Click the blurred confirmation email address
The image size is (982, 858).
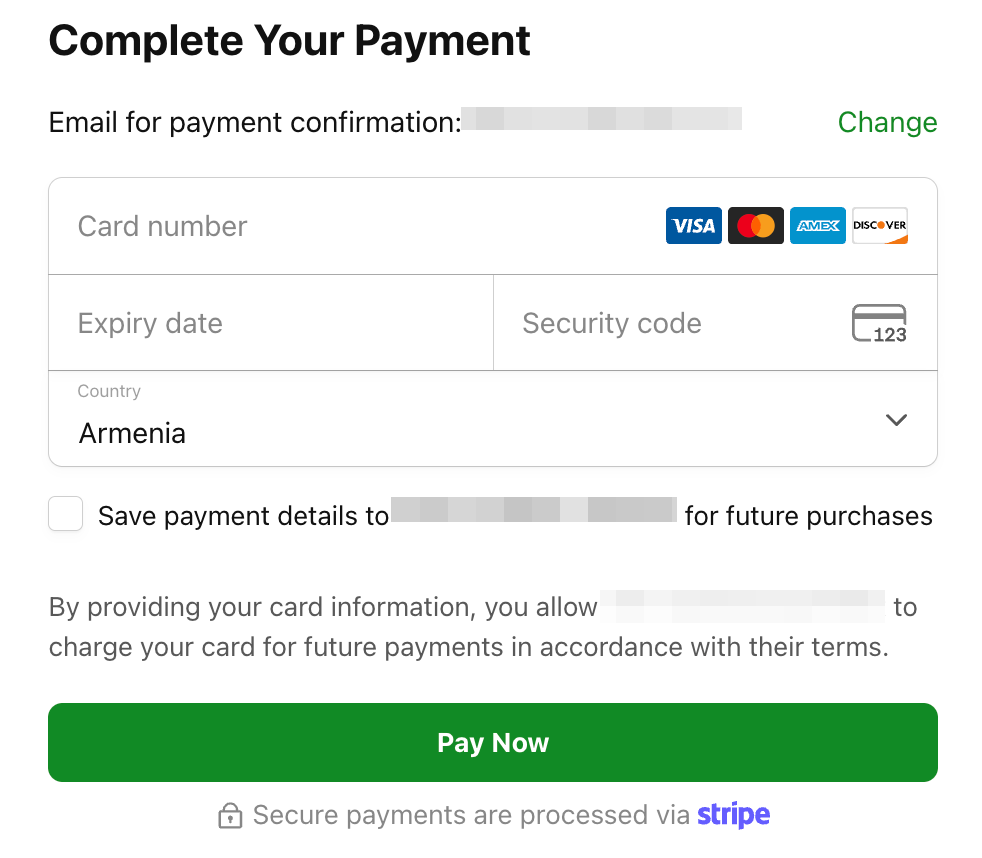point(601,121)
